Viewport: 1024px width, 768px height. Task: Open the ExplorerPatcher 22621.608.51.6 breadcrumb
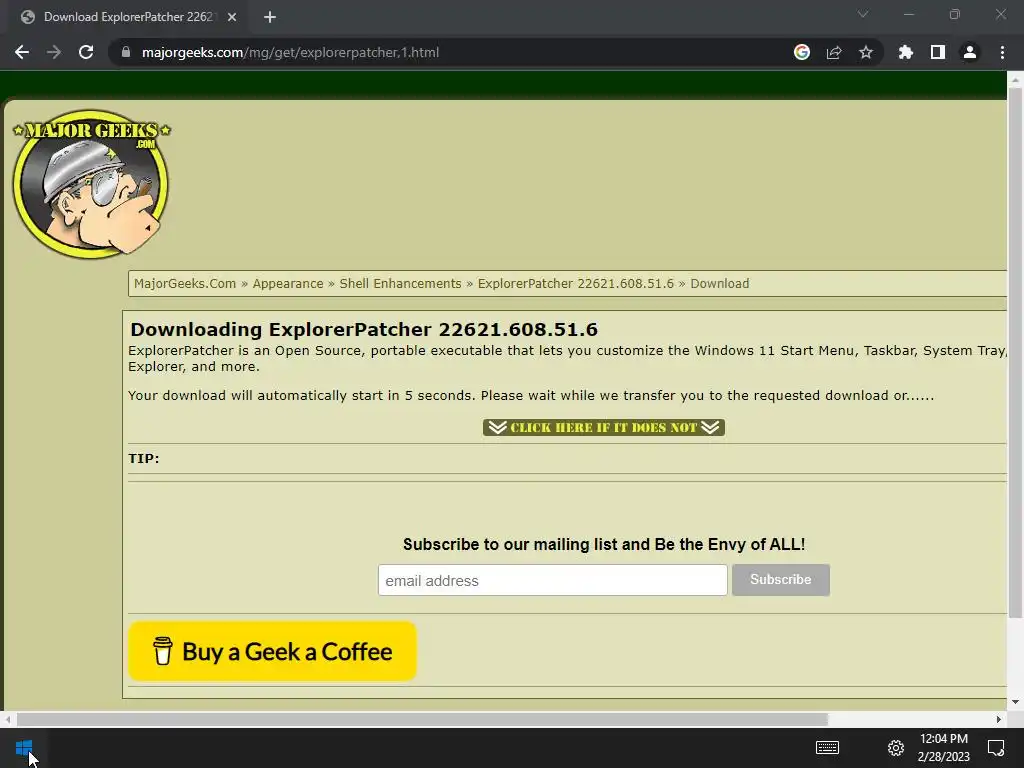pyautogui.click(x=575, y=283)
